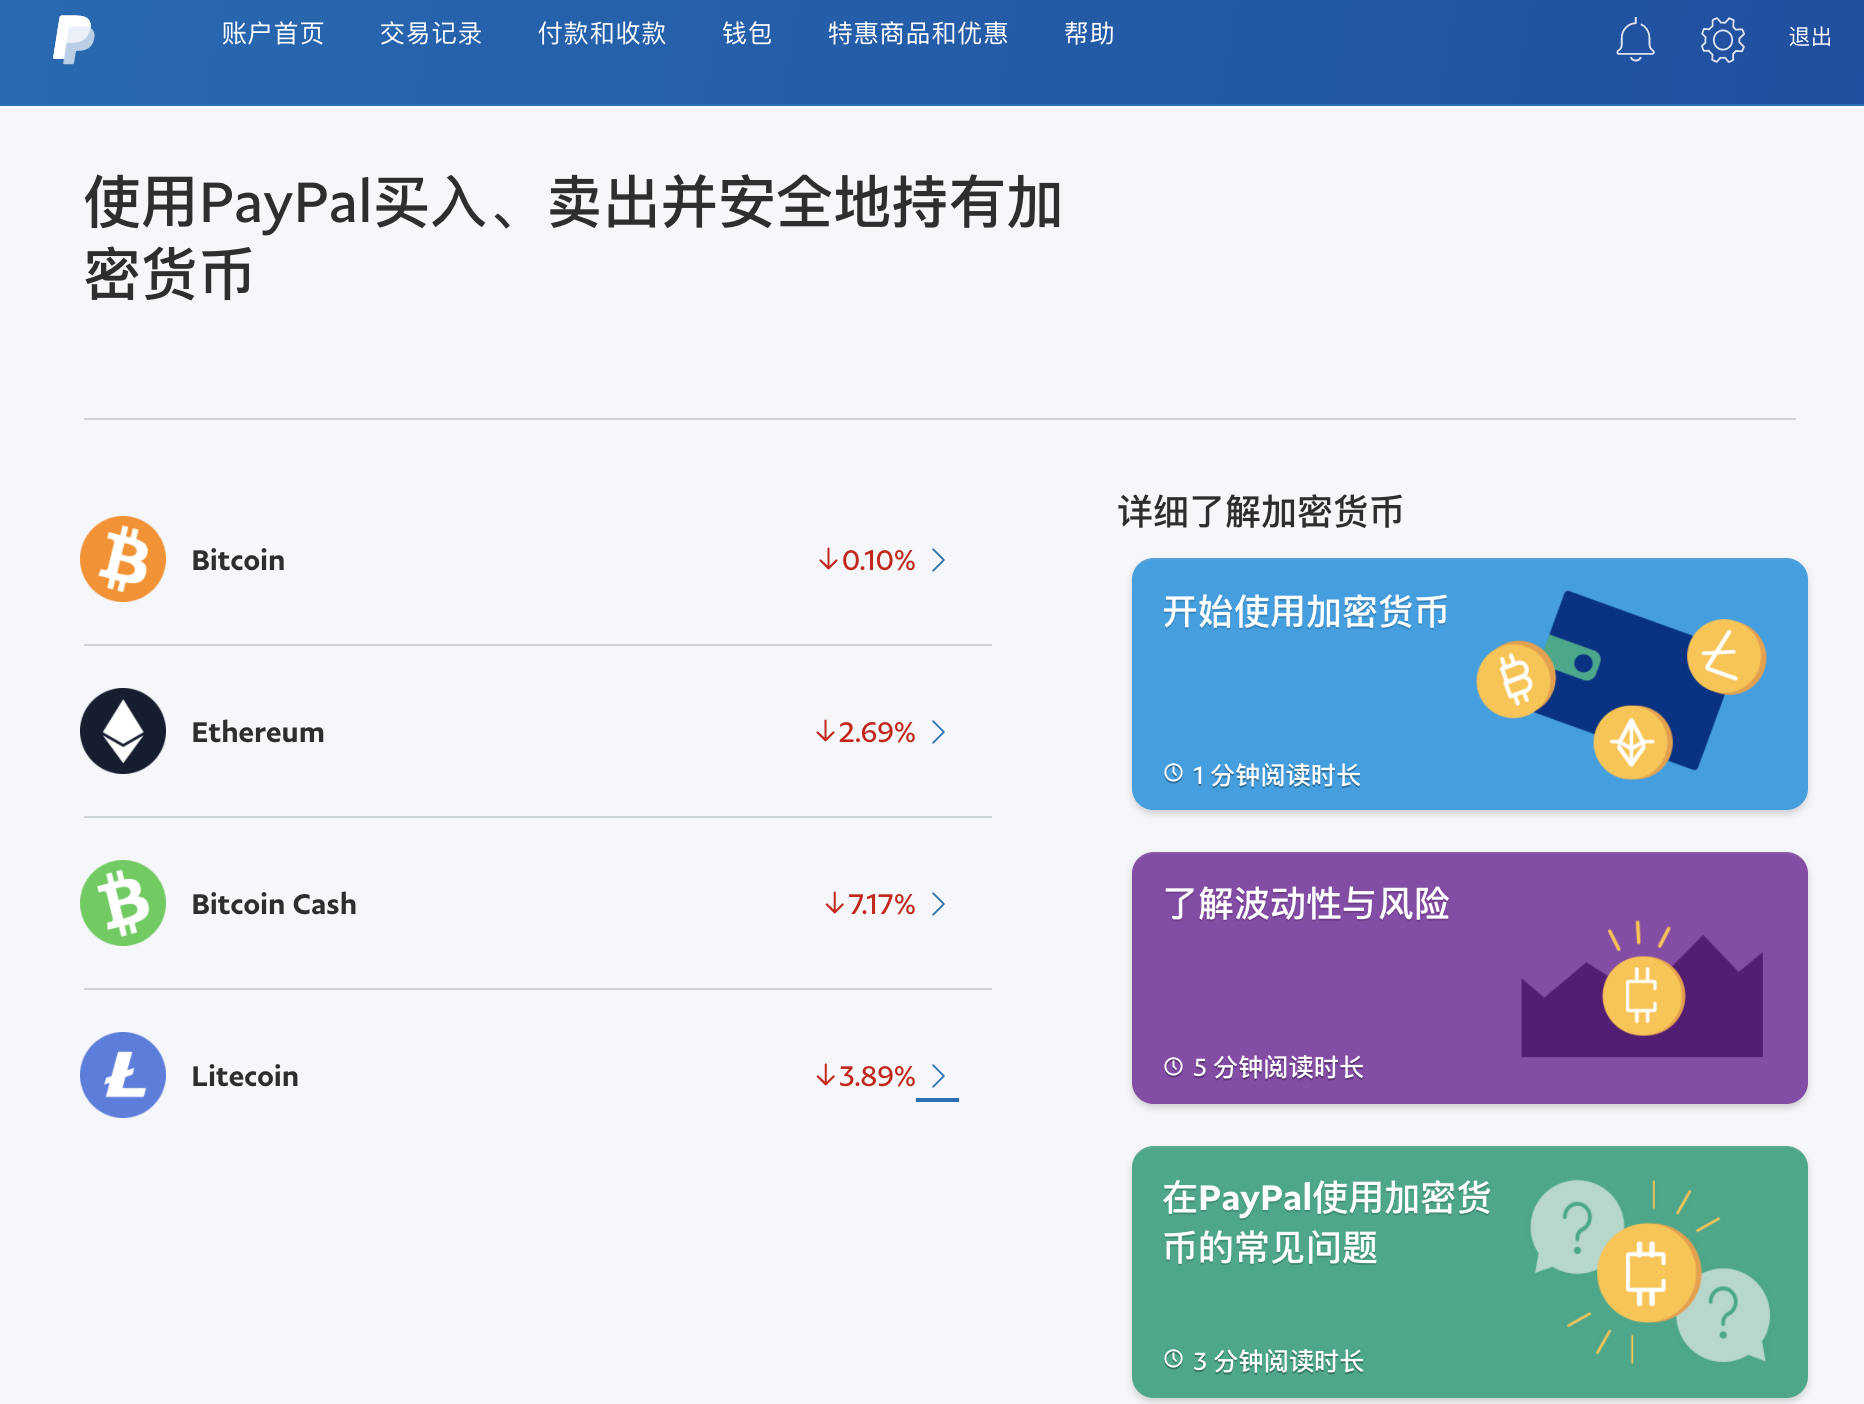The height and width of the screenshot is (1404, 1864).
Task: Open the settings gear
Action: pyautogui.click(x=1722, y=40)
